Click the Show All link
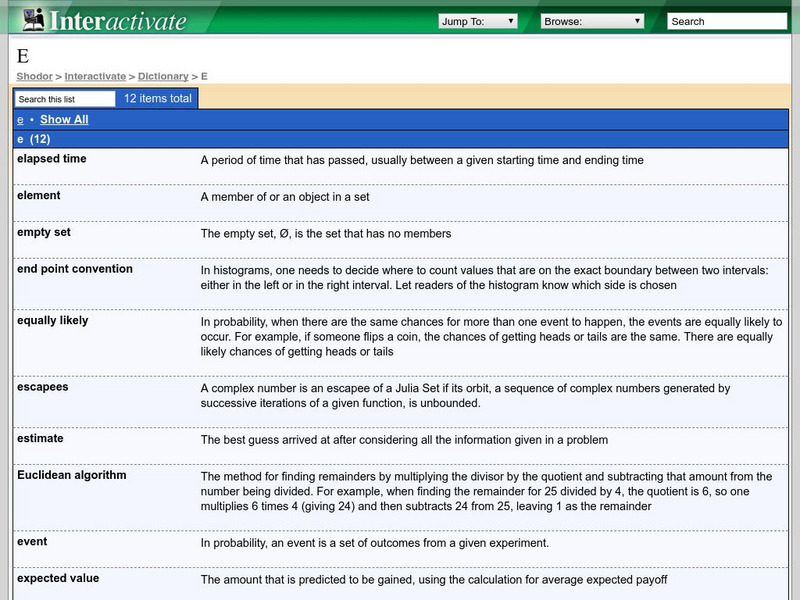 64,120
